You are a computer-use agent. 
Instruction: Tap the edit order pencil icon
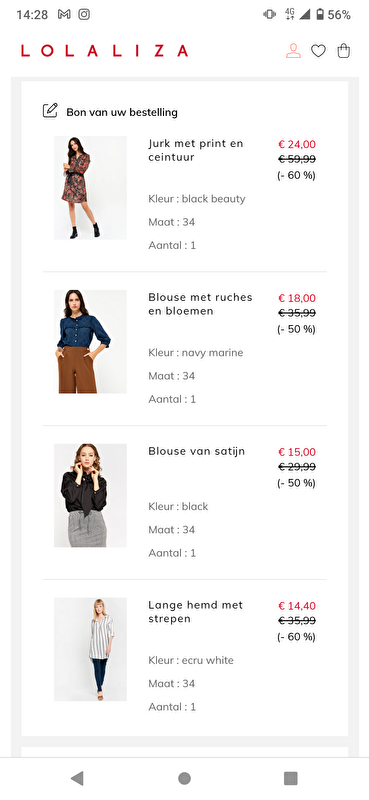[50, 111]
